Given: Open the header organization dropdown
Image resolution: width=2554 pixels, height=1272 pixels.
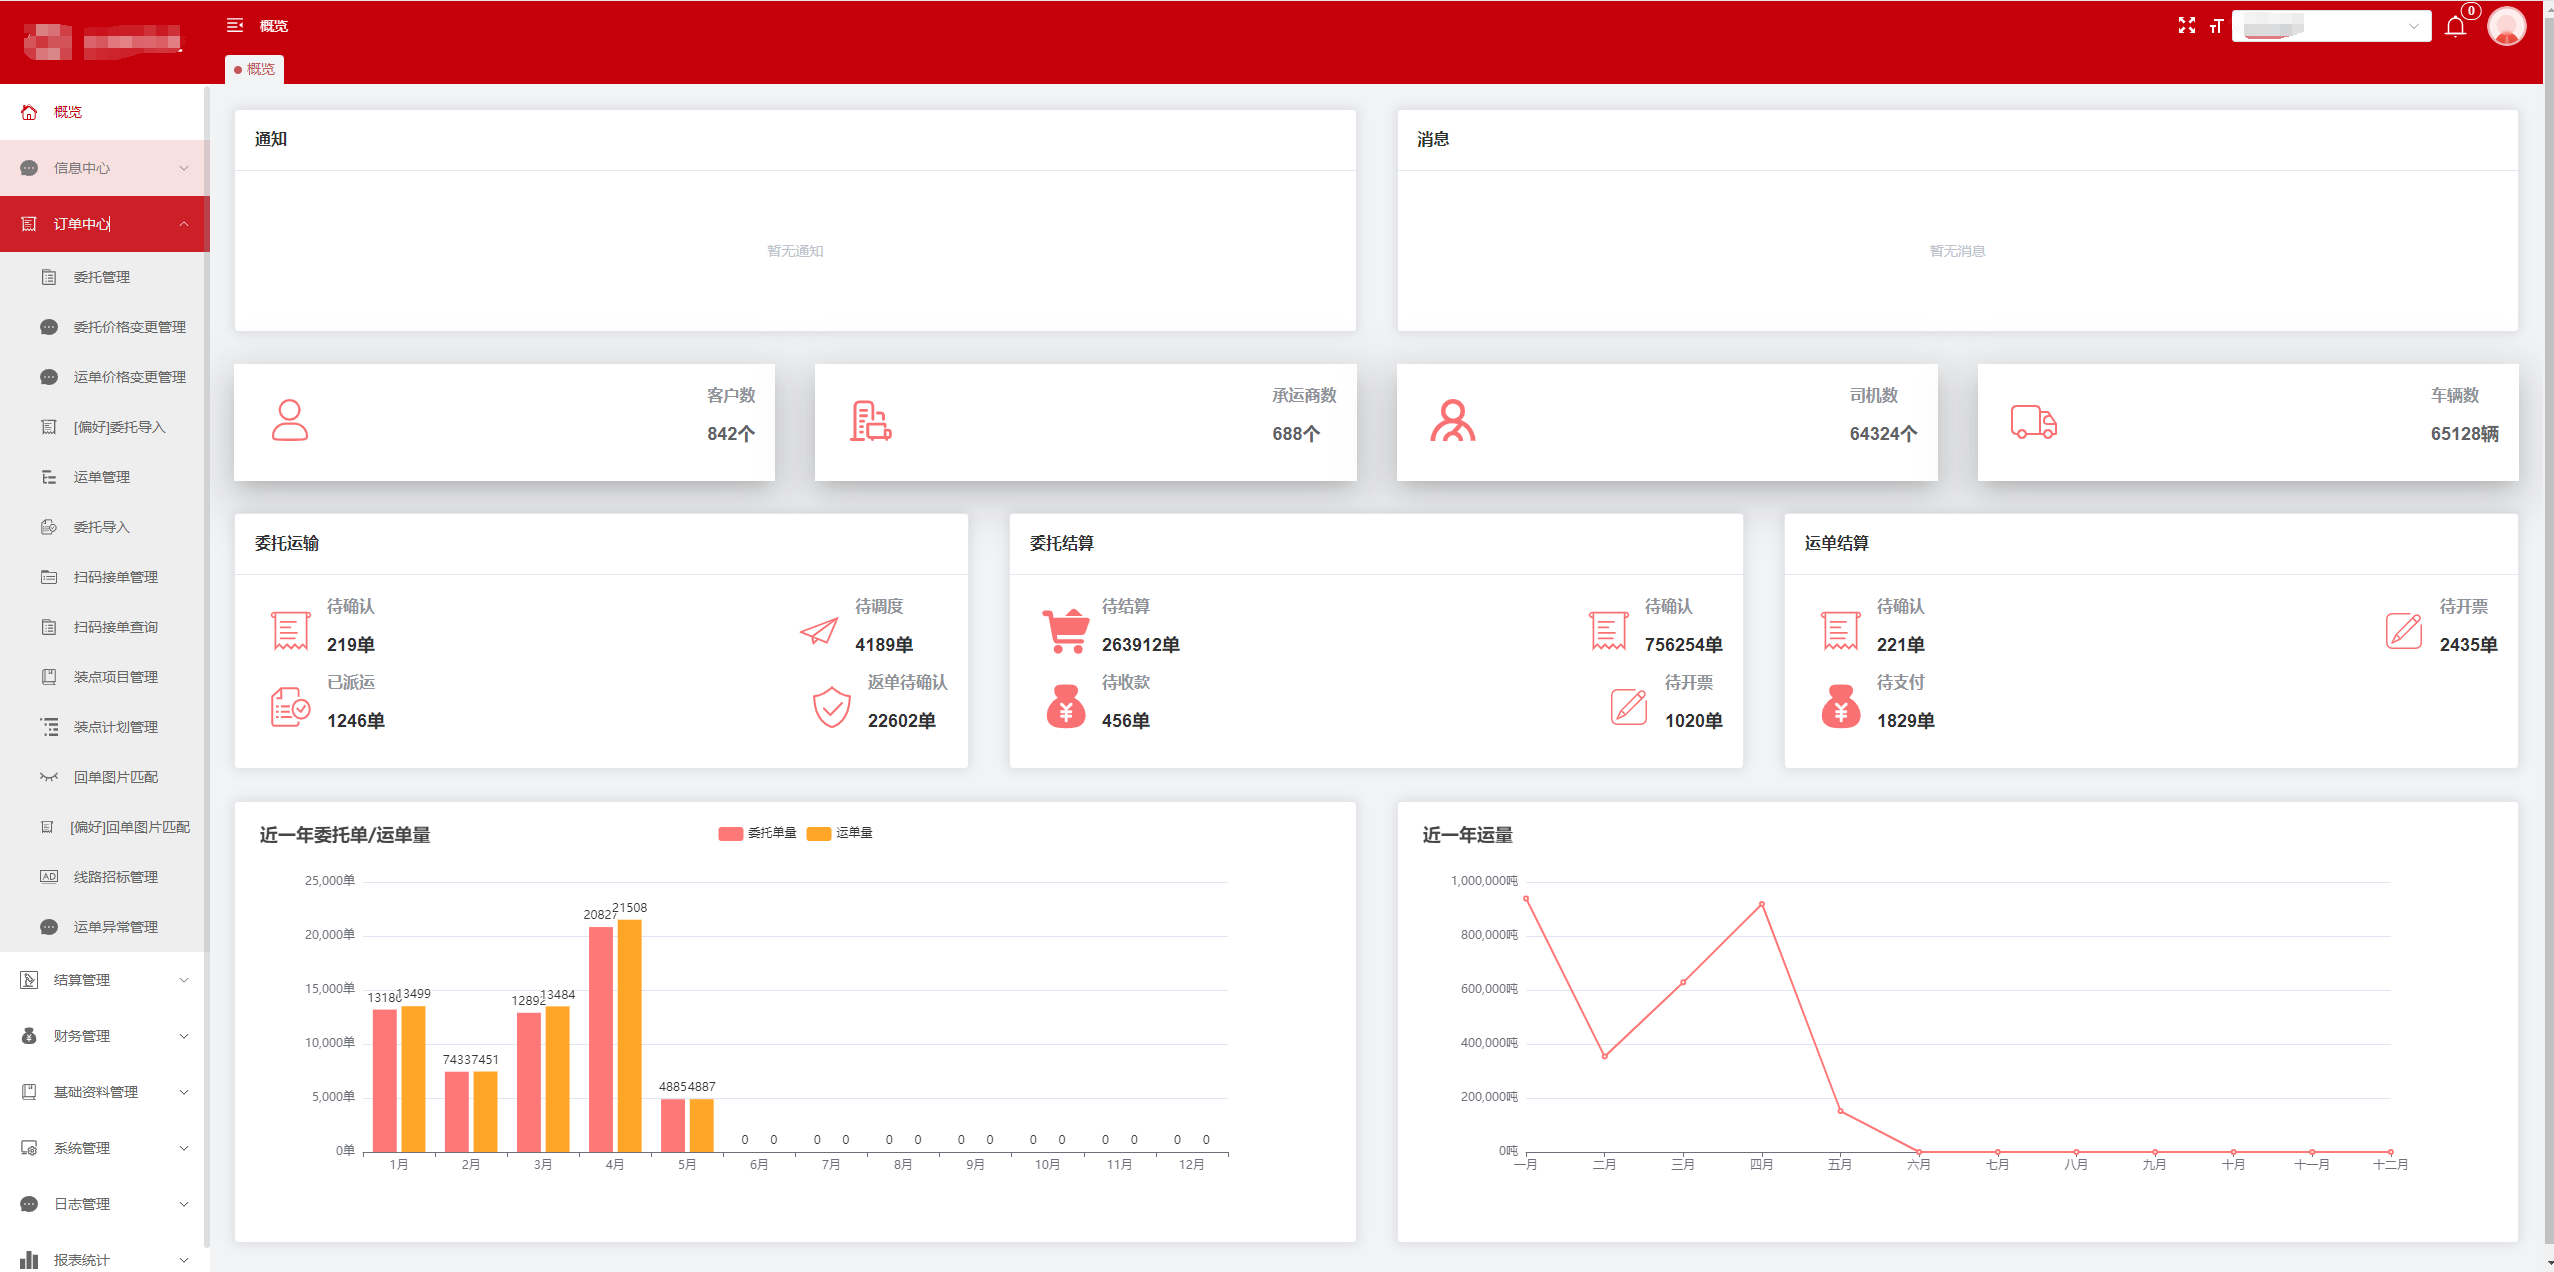Looking at the screenshot, I should pyautogui.click(x=2331, y=26).
